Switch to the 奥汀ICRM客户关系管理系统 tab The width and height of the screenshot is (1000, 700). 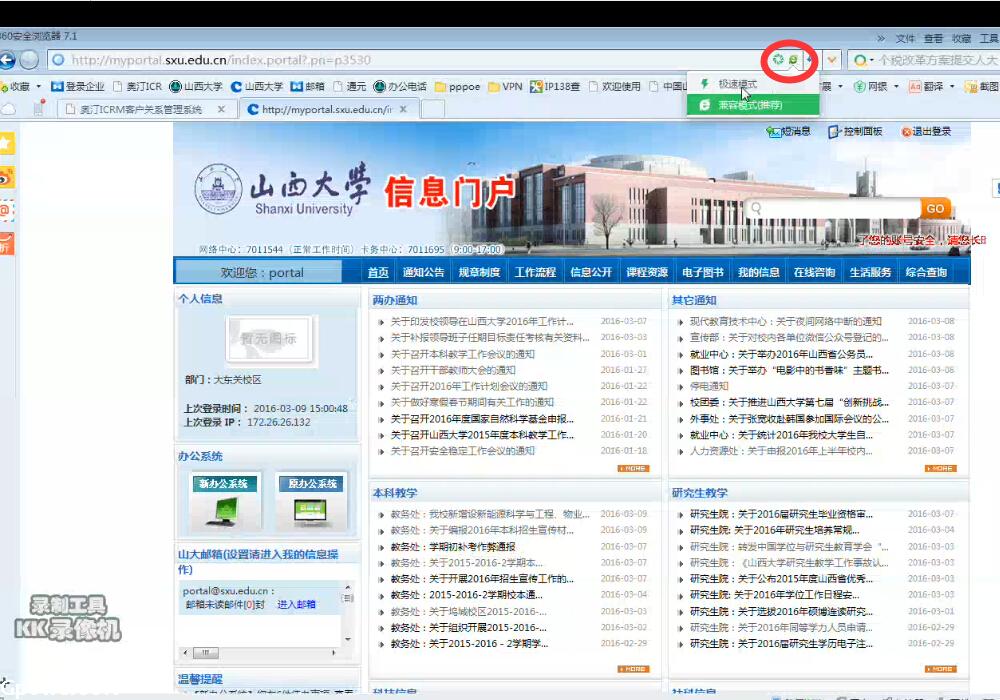coord(140,109)
